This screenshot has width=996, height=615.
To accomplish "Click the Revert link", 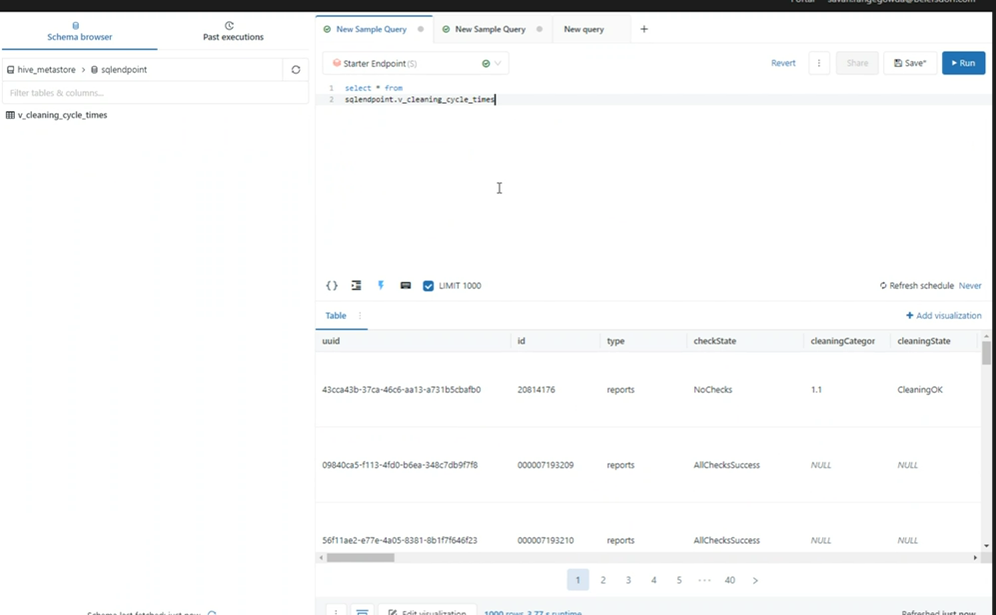I will click(x=783, y=63).
